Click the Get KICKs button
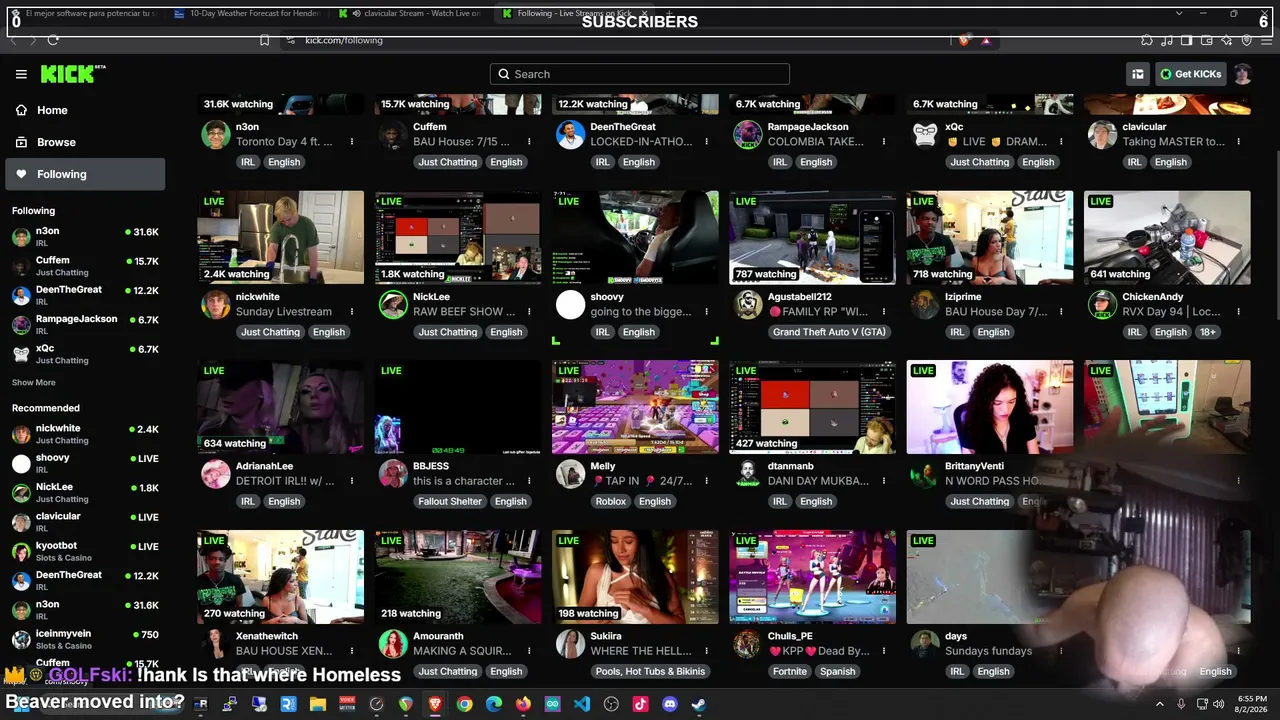 pos(1190,74)
